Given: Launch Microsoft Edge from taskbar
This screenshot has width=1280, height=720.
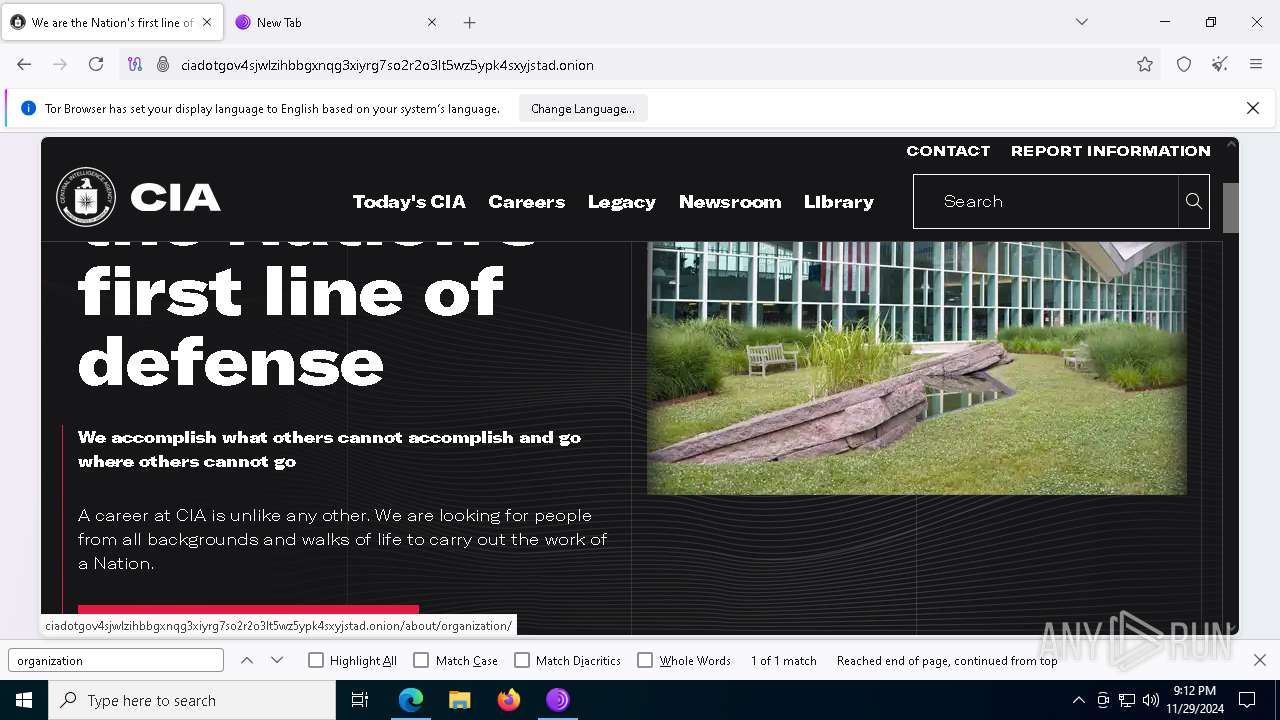Looking at the screenshot, I should pyautogui.click(x=411, y=700).
